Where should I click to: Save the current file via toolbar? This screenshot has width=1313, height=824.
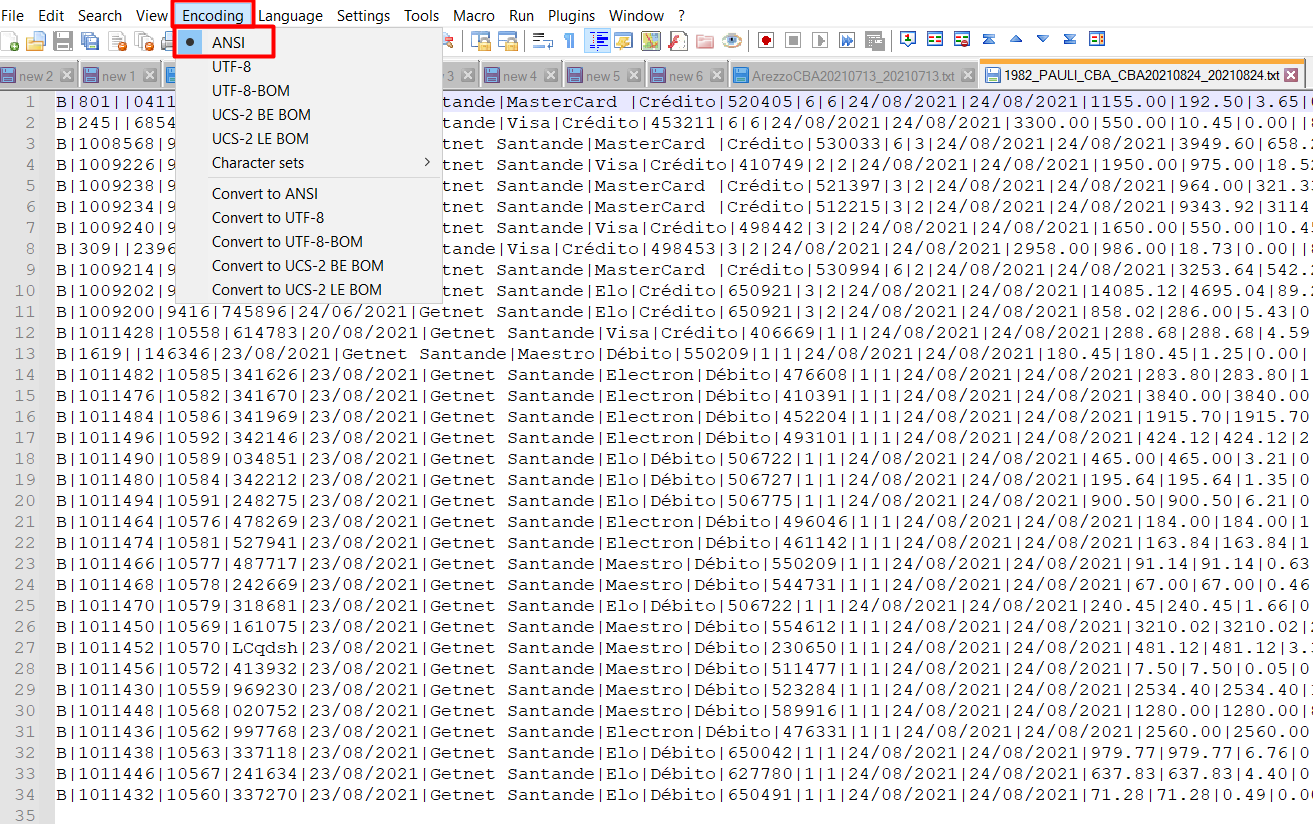(x=63, y=41)
